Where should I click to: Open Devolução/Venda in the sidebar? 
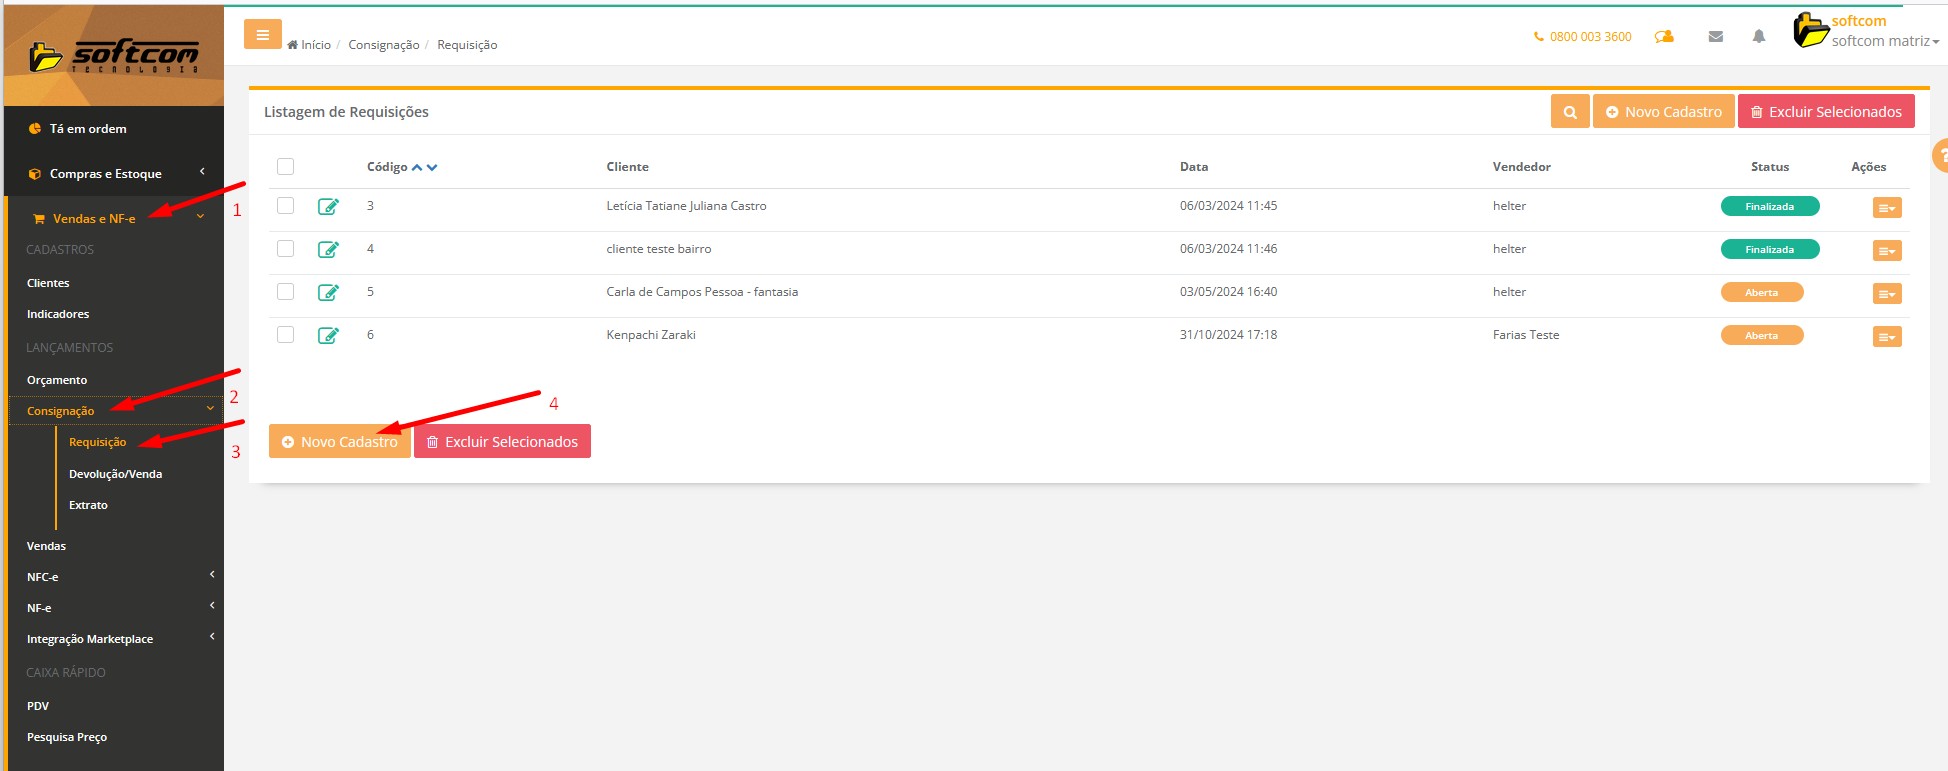pyautogui.click(x=115, y=474)
